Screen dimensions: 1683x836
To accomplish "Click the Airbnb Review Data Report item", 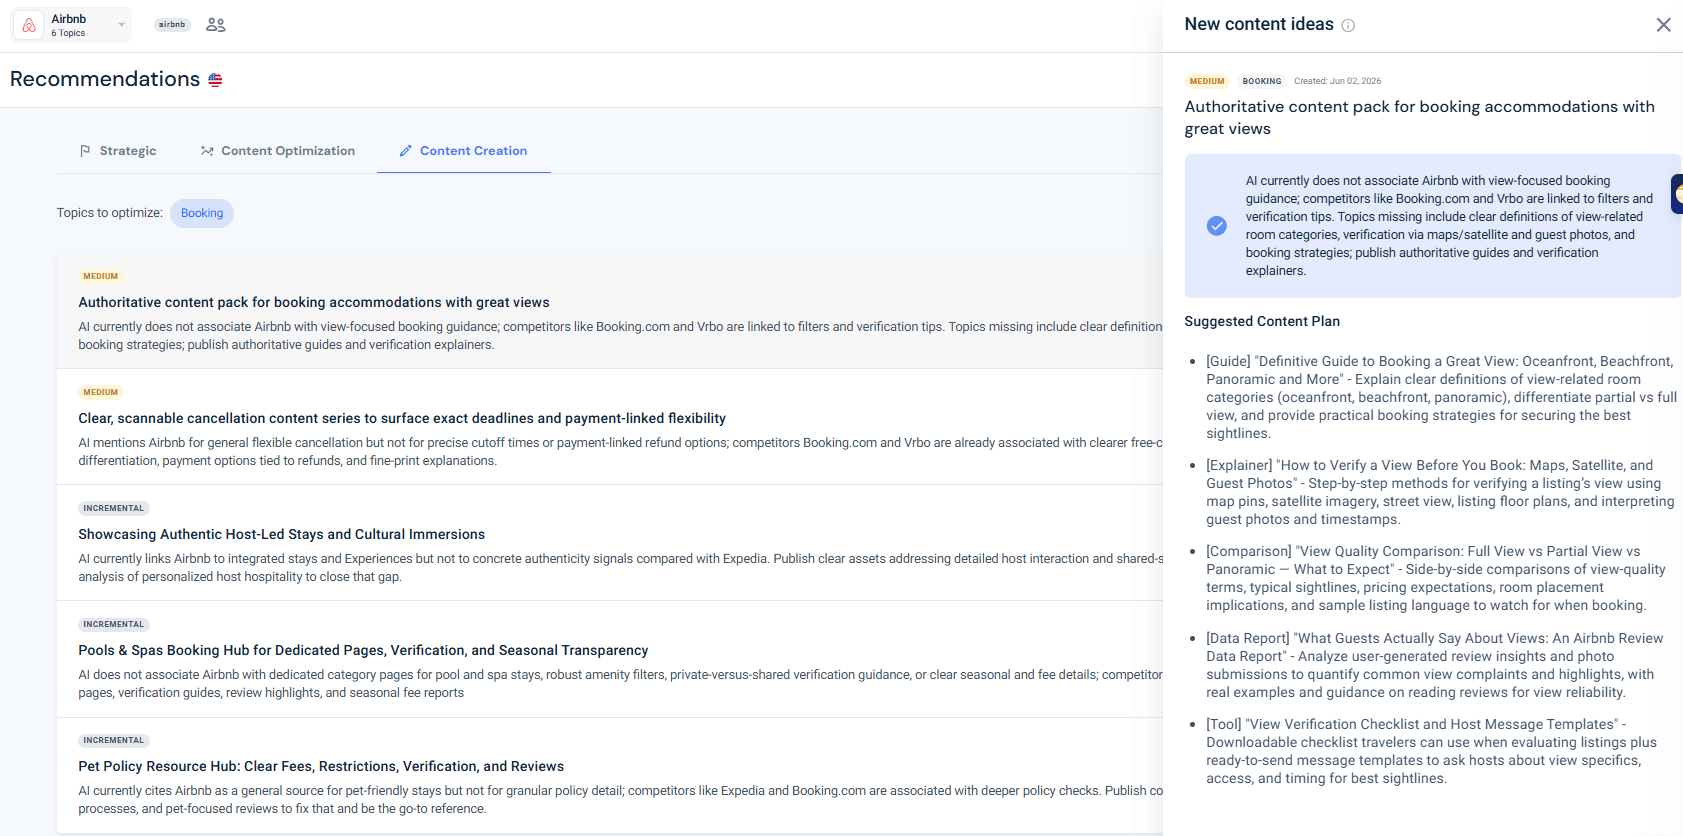I will tap(1435, 665).
